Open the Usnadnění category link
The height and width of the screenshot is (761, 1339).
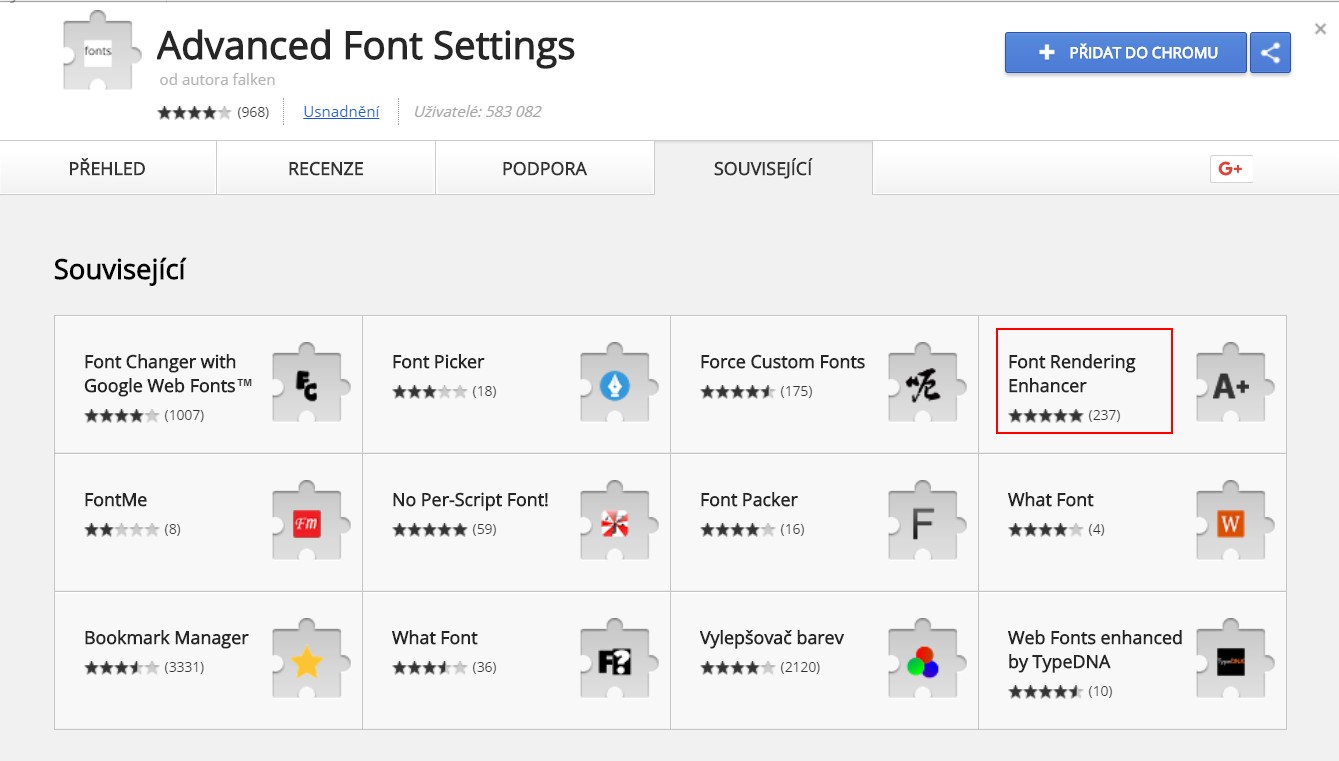pos(341,112)
